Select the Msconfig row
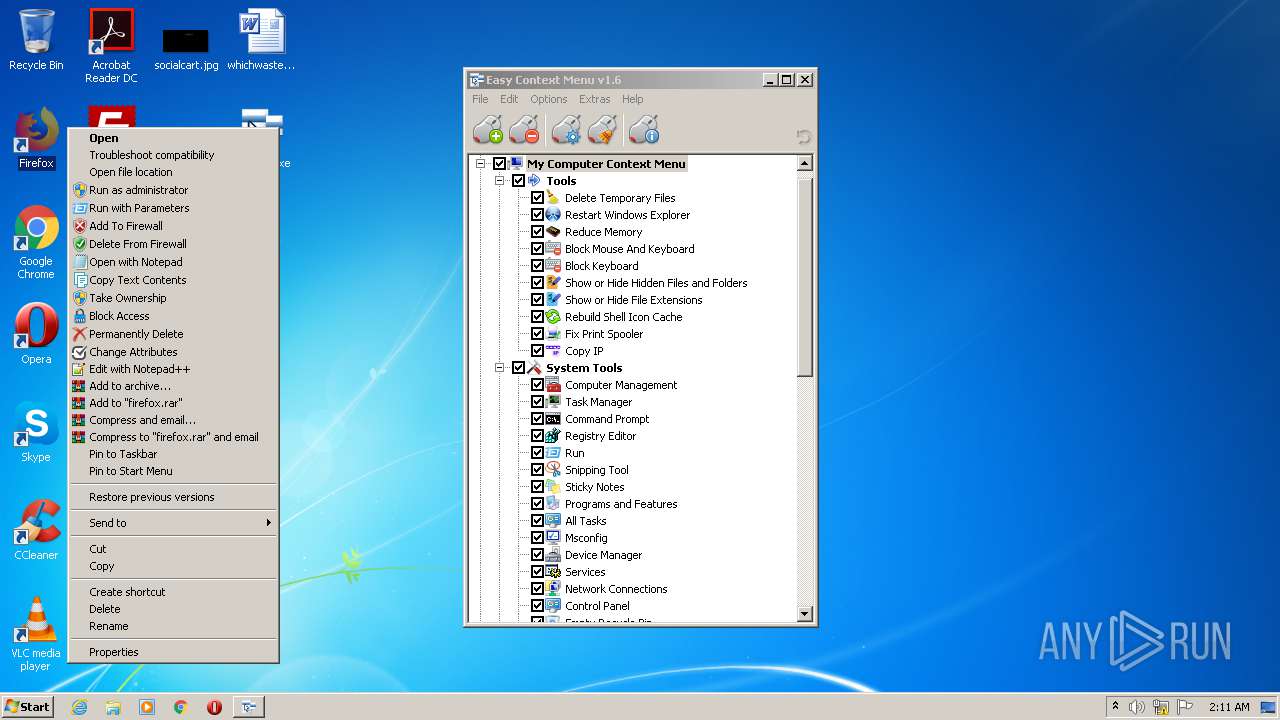Image resolution: width=1280 pixels, height=720 pixels. [586, 538]
